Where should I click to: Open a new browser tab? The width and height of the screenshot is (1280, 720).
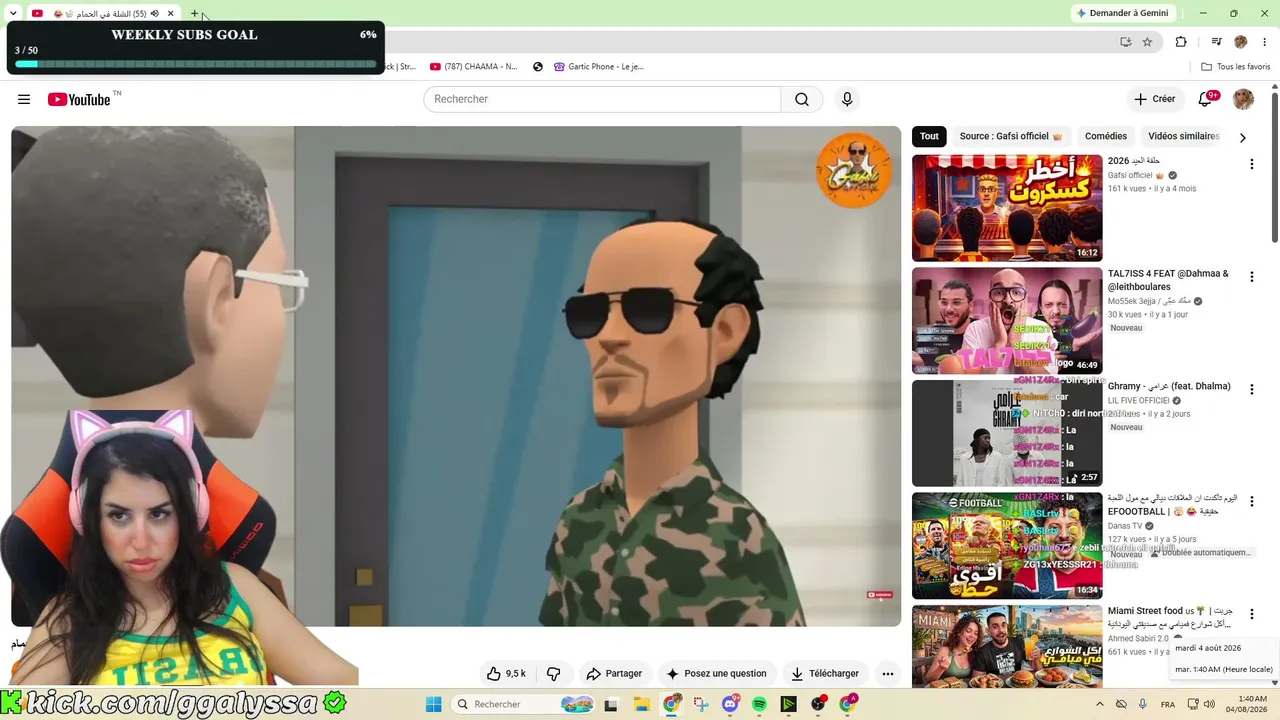[x=195, y=14]
